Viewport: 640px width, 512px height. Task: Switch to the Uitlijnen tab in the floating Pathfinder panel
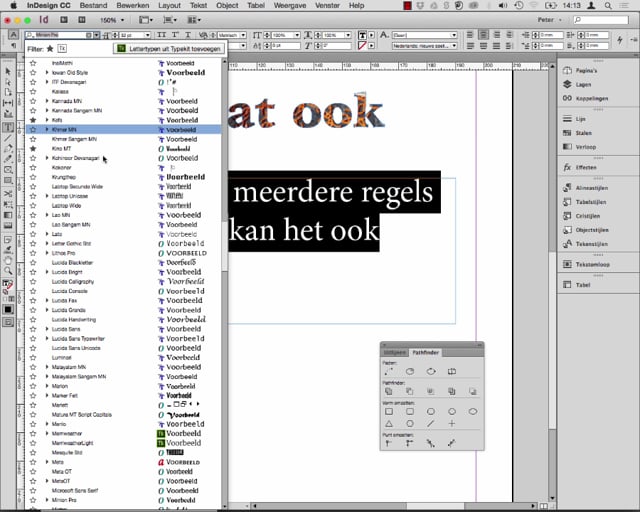(394, 352)
